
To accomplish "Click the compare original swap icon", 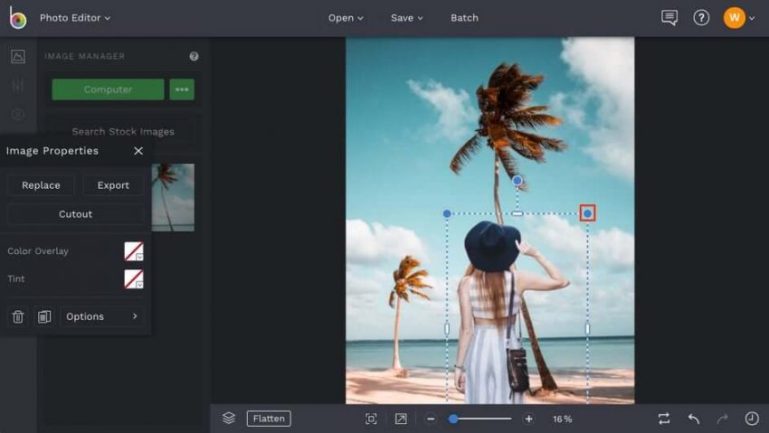I will [x=664, y=419].
